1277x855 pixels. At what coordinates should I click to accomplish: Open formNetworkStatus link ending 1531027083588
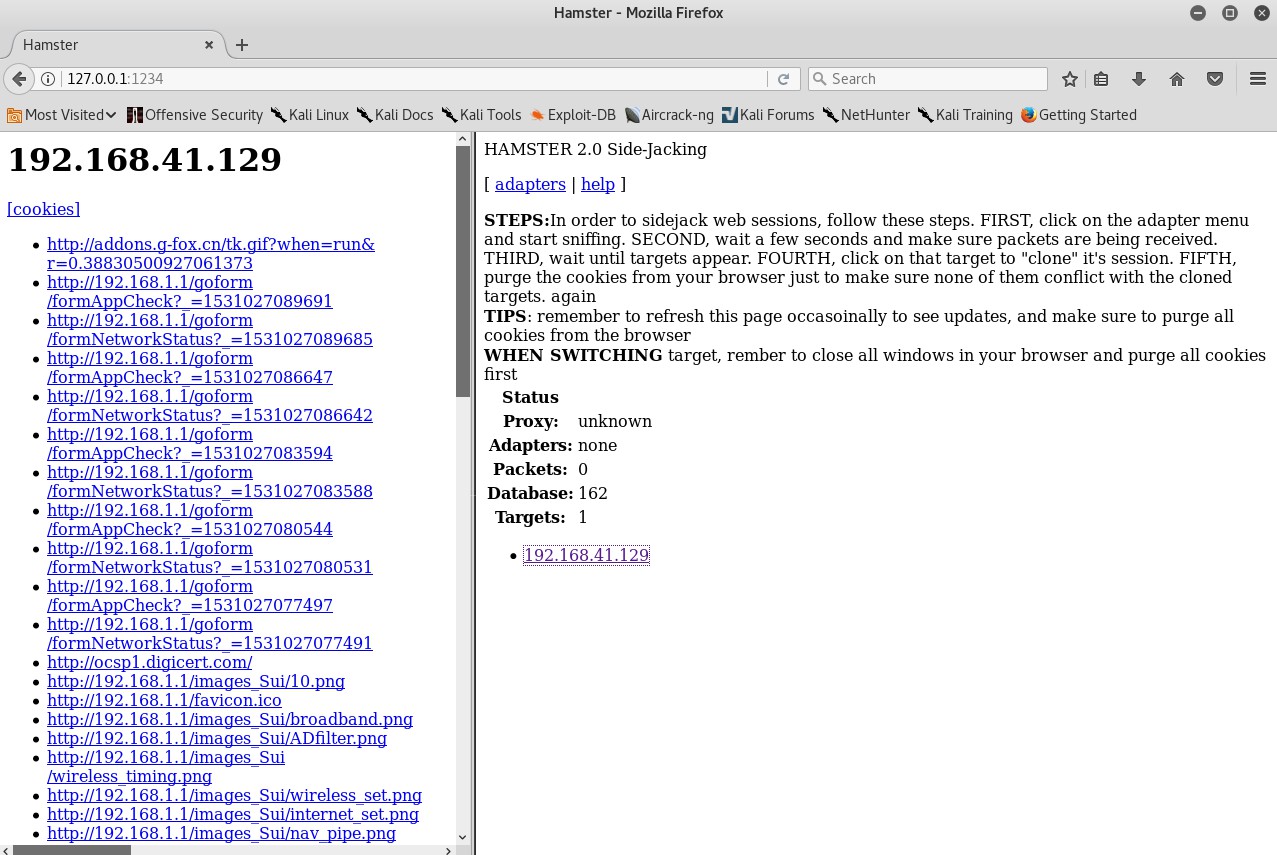point(210,482)
